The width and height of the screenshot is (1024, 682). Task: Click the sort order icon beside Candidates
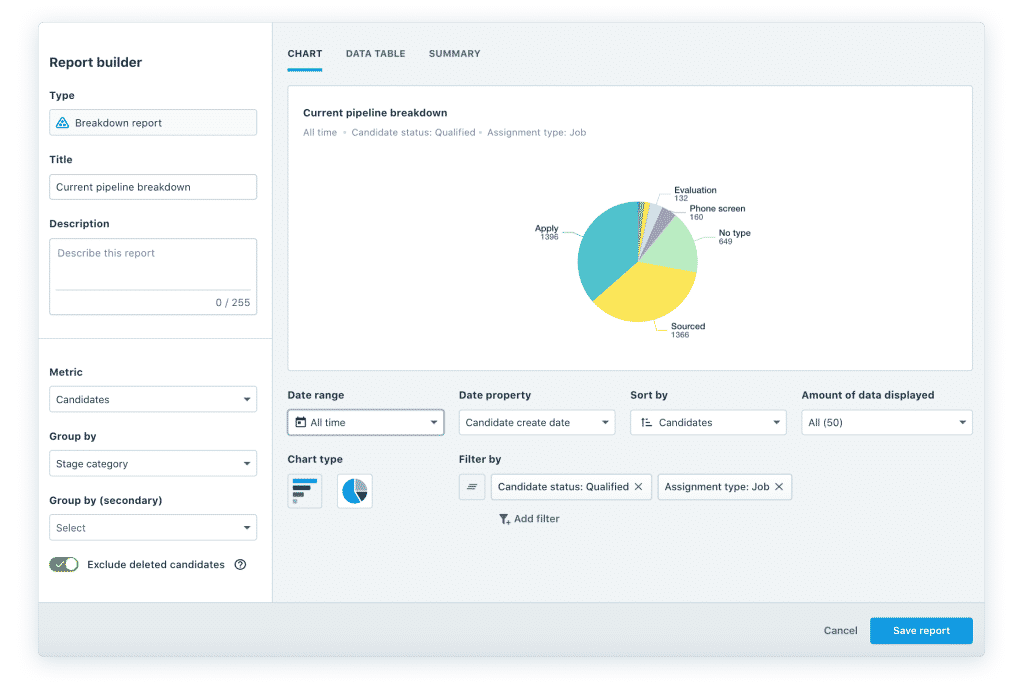coord(644,422)
